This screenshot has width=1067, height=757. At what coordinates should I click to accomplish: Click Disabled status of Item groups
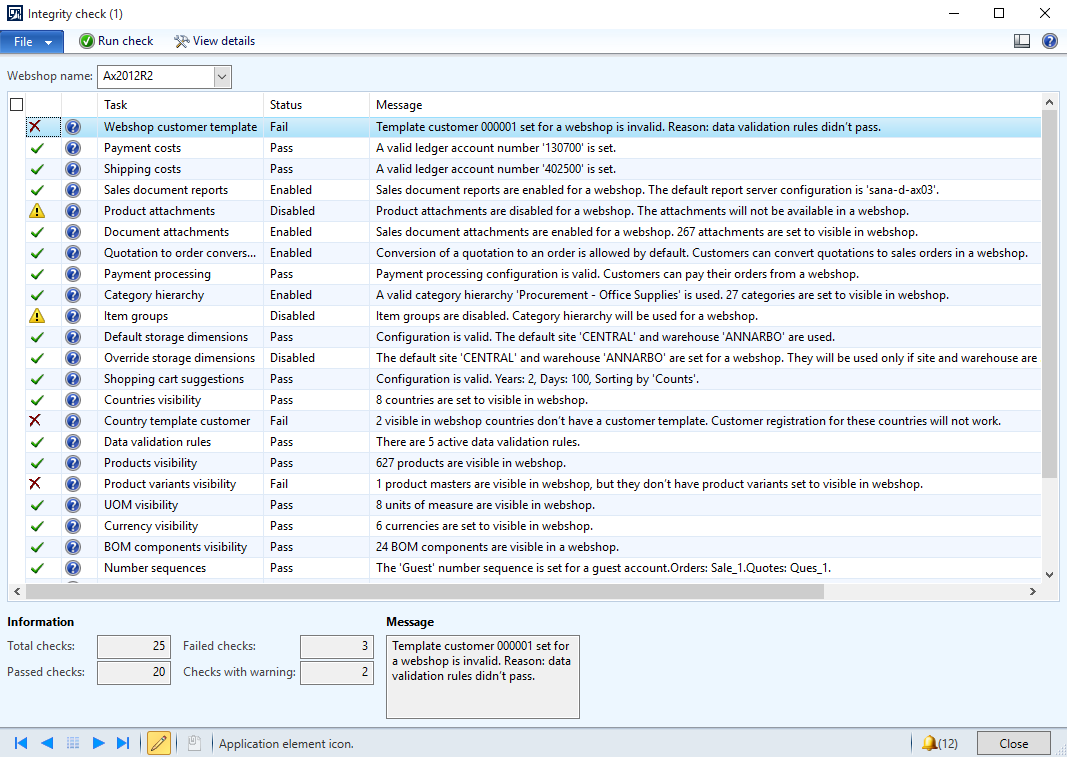(x=292, y=316)
